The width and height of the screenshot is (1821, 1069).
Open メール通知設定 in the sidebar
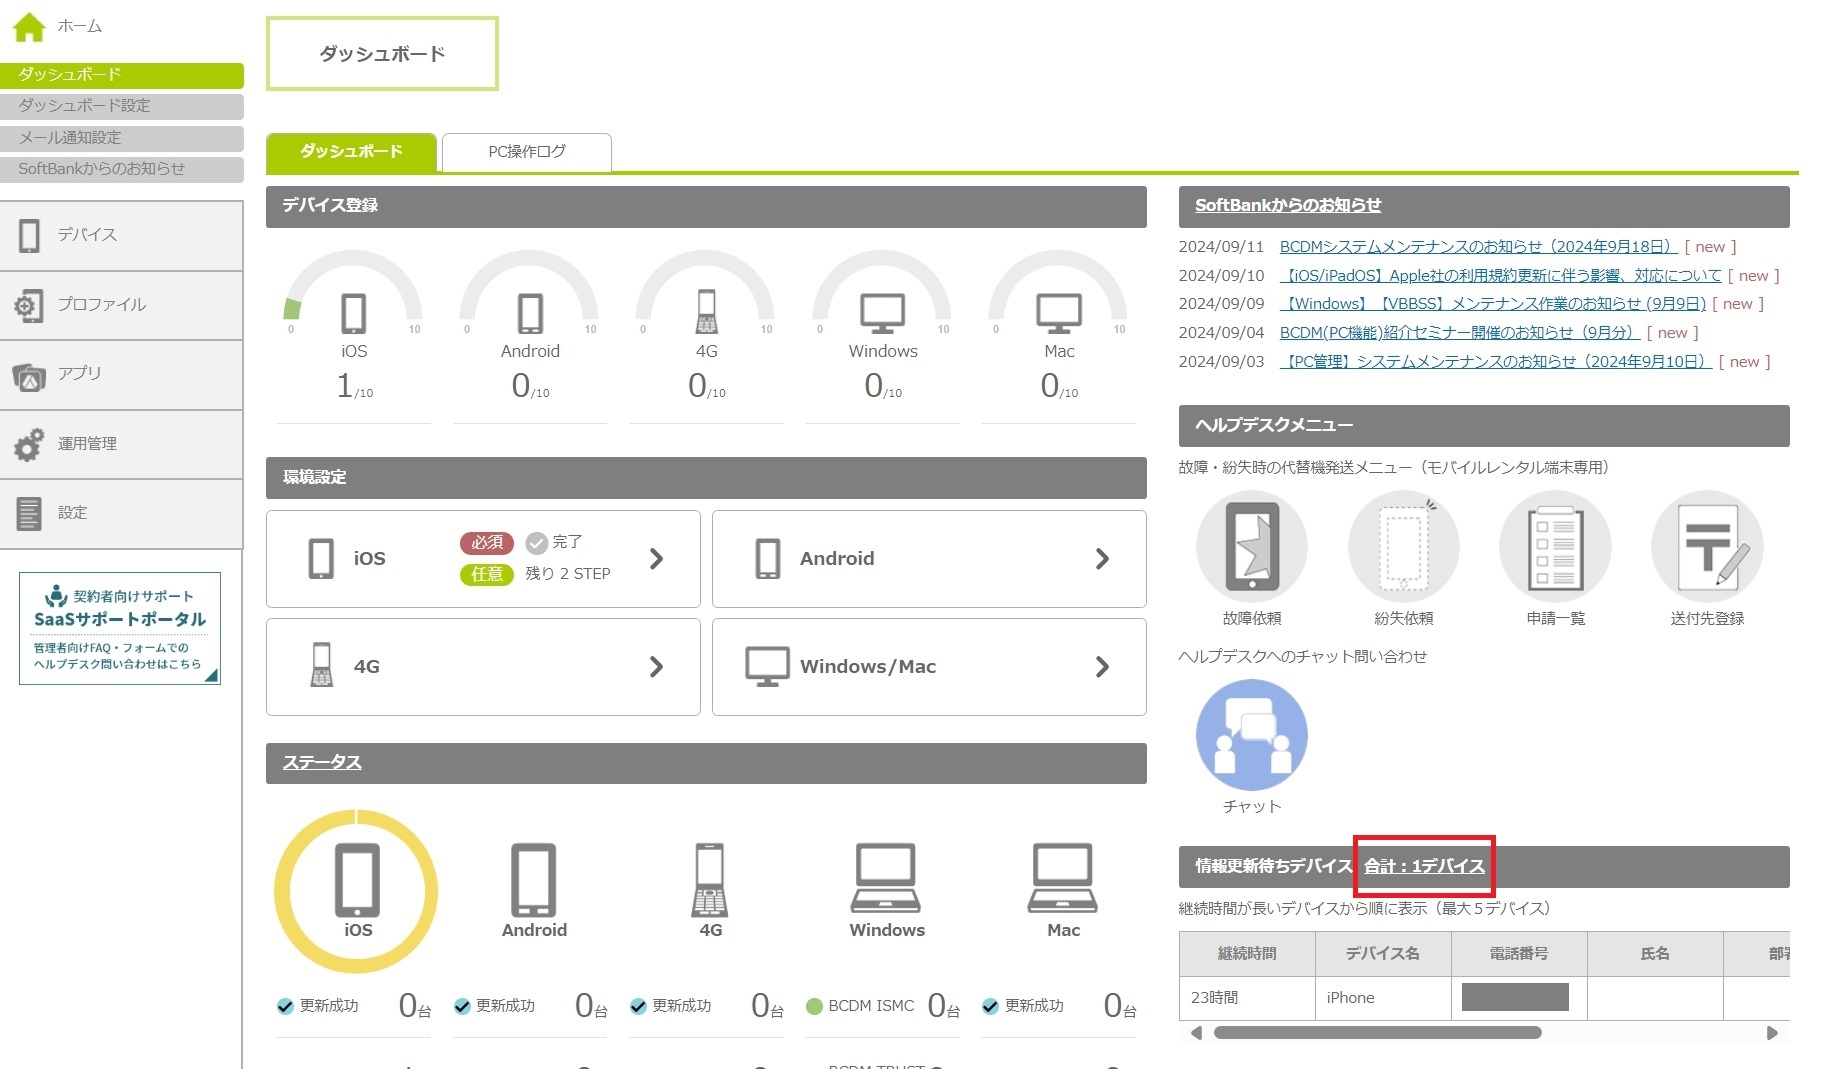[121, 138]
